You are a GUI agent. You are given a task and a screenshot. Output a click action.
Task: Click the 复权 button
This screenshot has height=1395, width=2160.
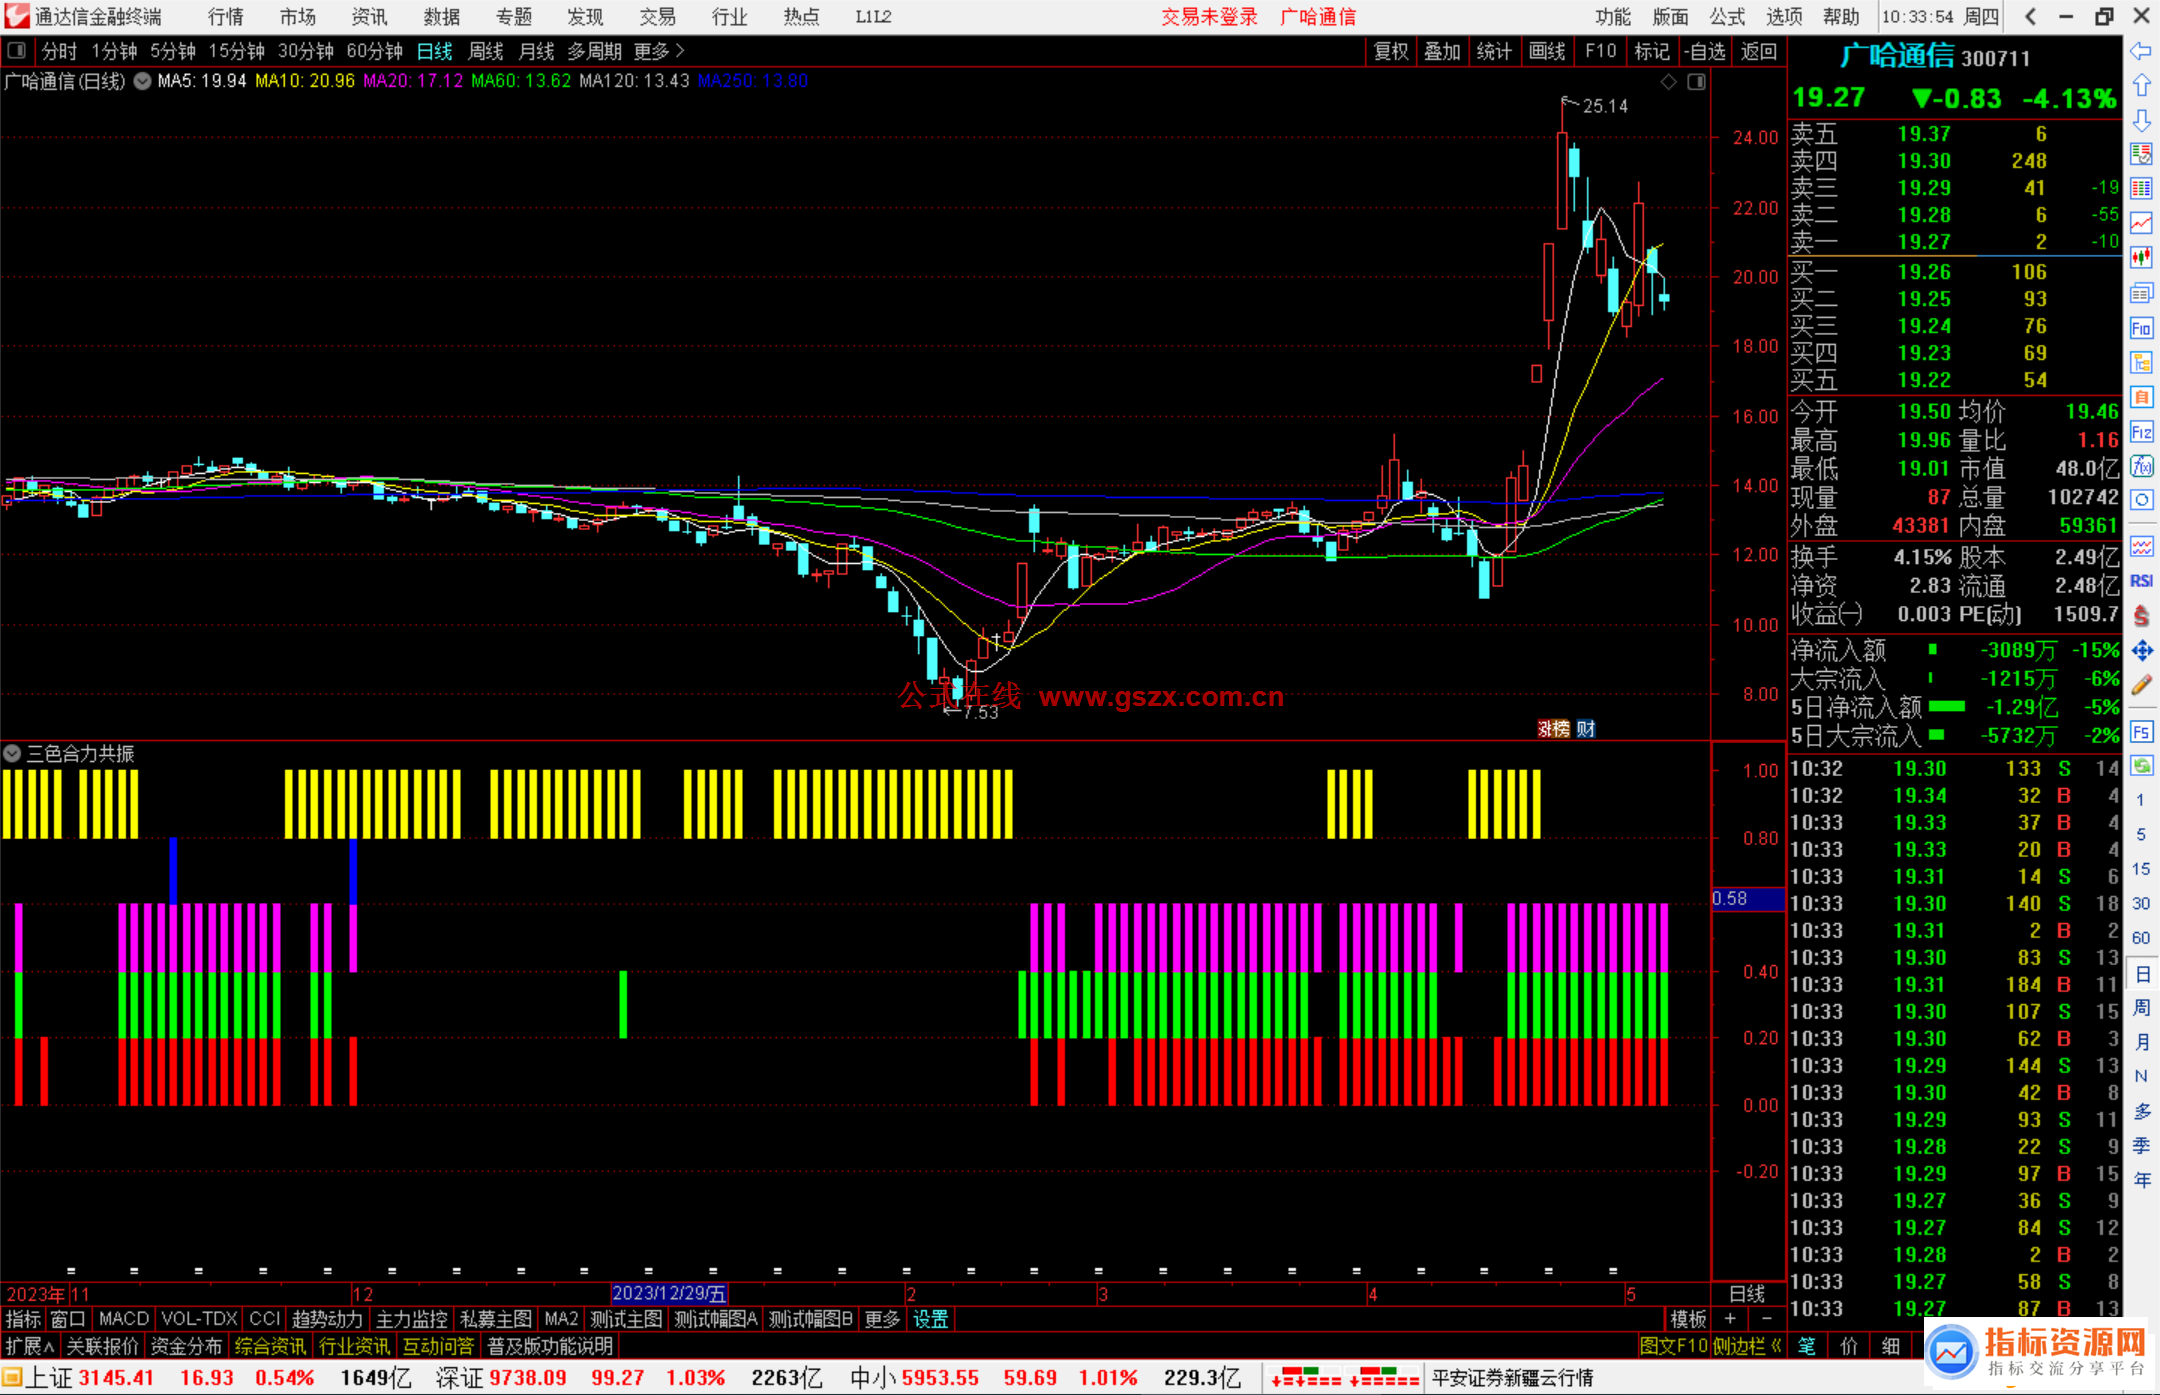pyautogui.click(x=1391, y=51)
